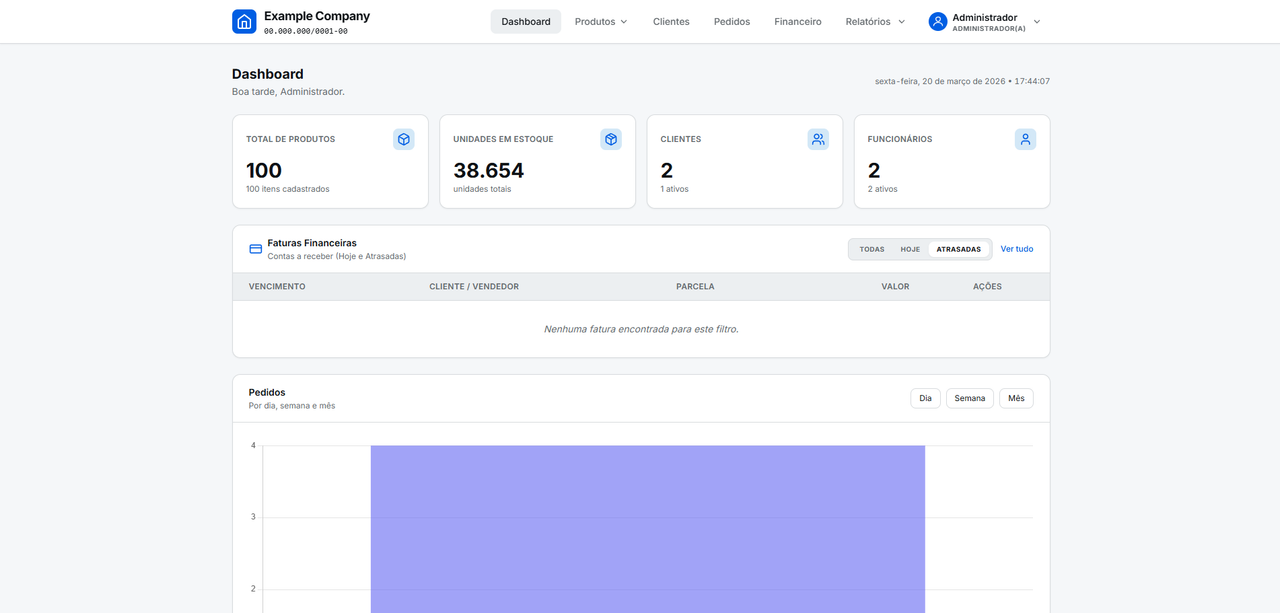Click the date and time text
Viewport: 1280px width, 613px height.
(x=962, y=81)
